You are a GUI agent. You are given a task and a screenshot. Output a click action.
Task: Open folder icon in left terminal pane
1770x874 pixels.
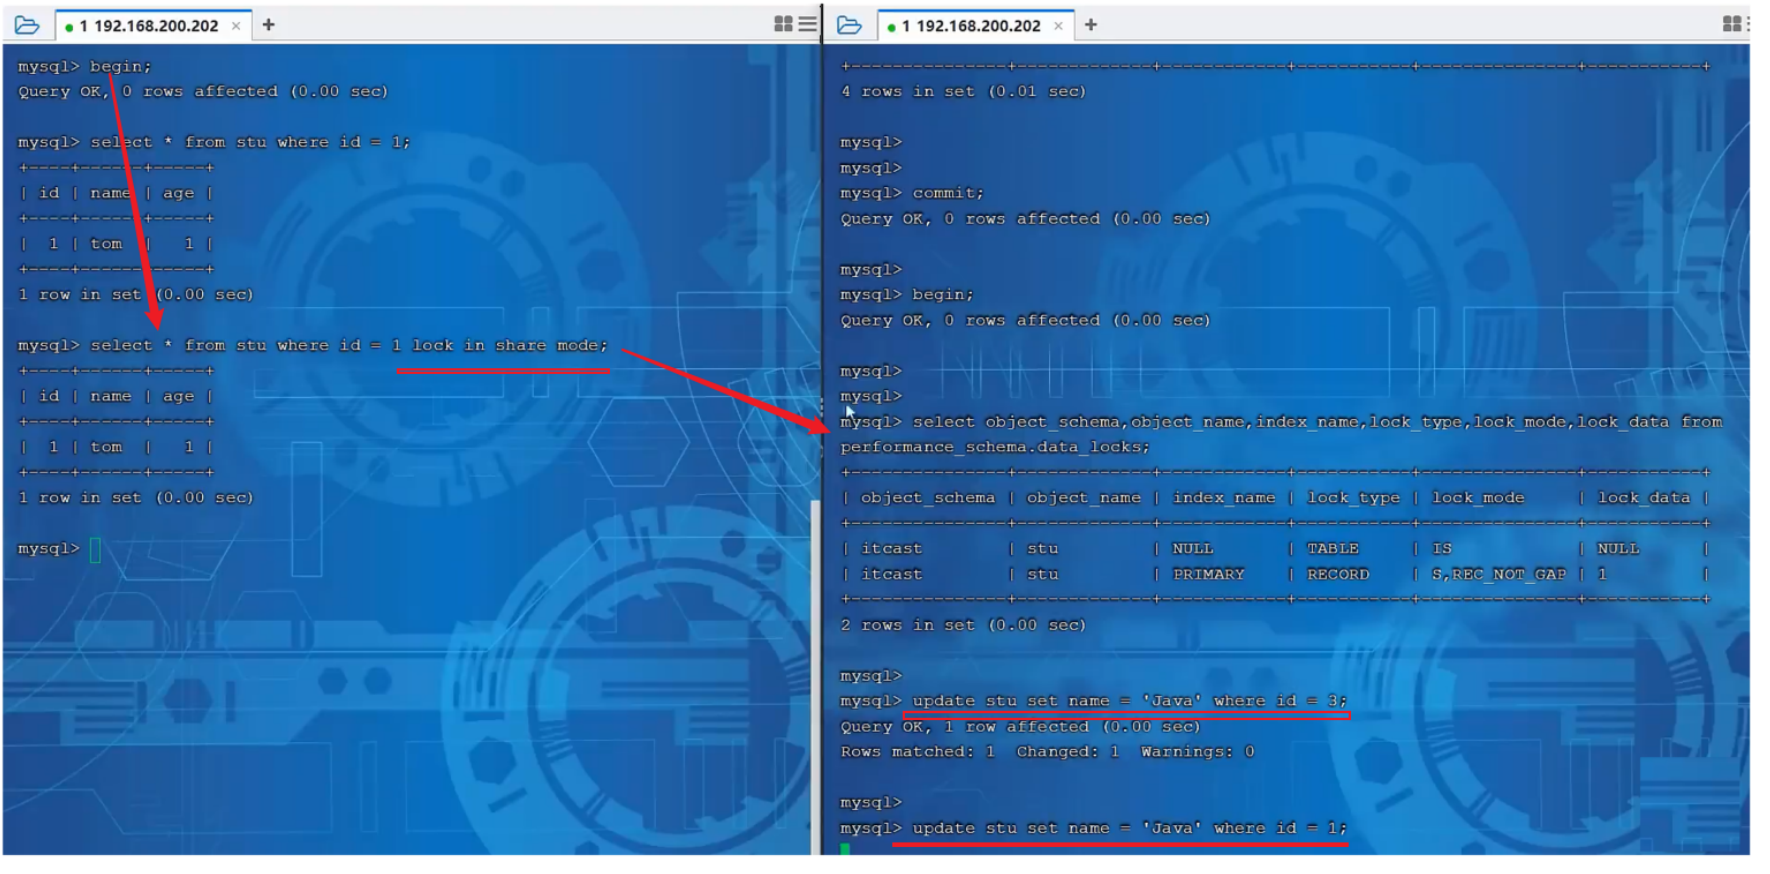click(27, 25)
